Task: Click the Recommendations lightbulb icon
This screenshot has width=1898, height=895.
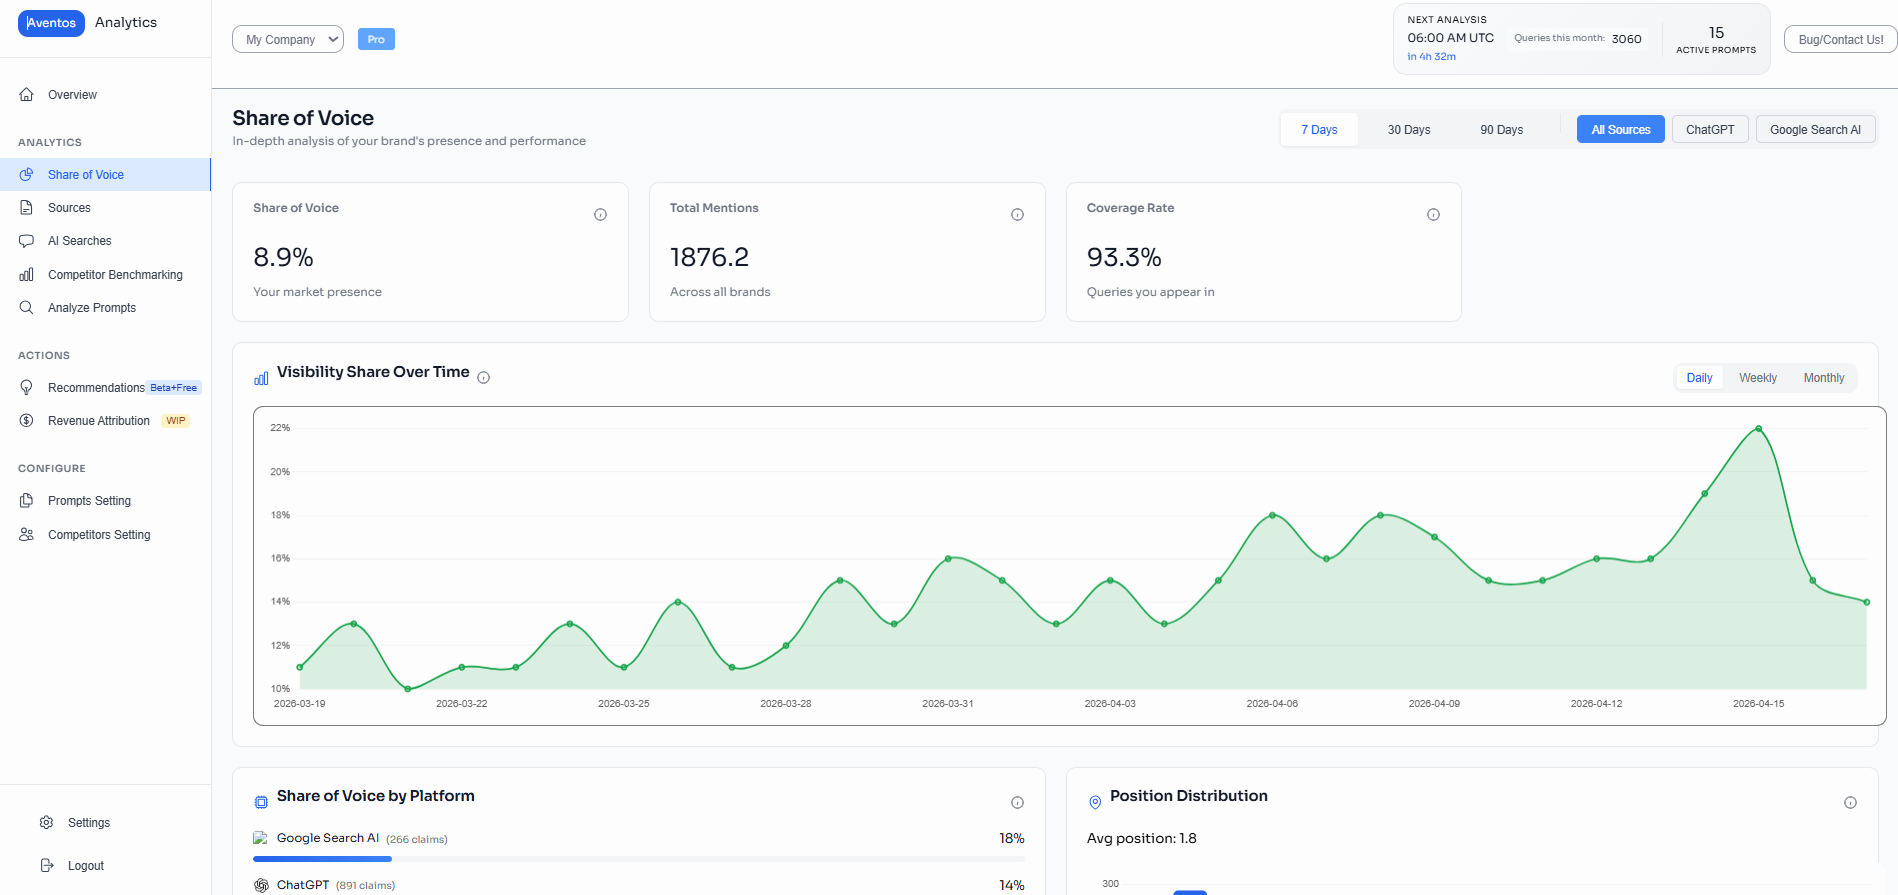Action: coord(27,388)
